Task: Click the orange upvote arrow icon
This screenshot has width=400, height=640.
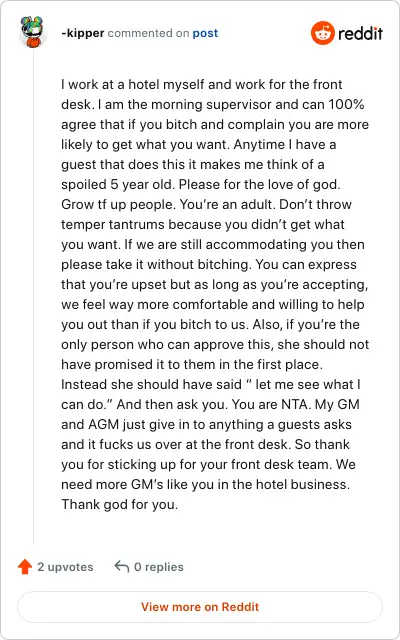Action: pos(25,567)
